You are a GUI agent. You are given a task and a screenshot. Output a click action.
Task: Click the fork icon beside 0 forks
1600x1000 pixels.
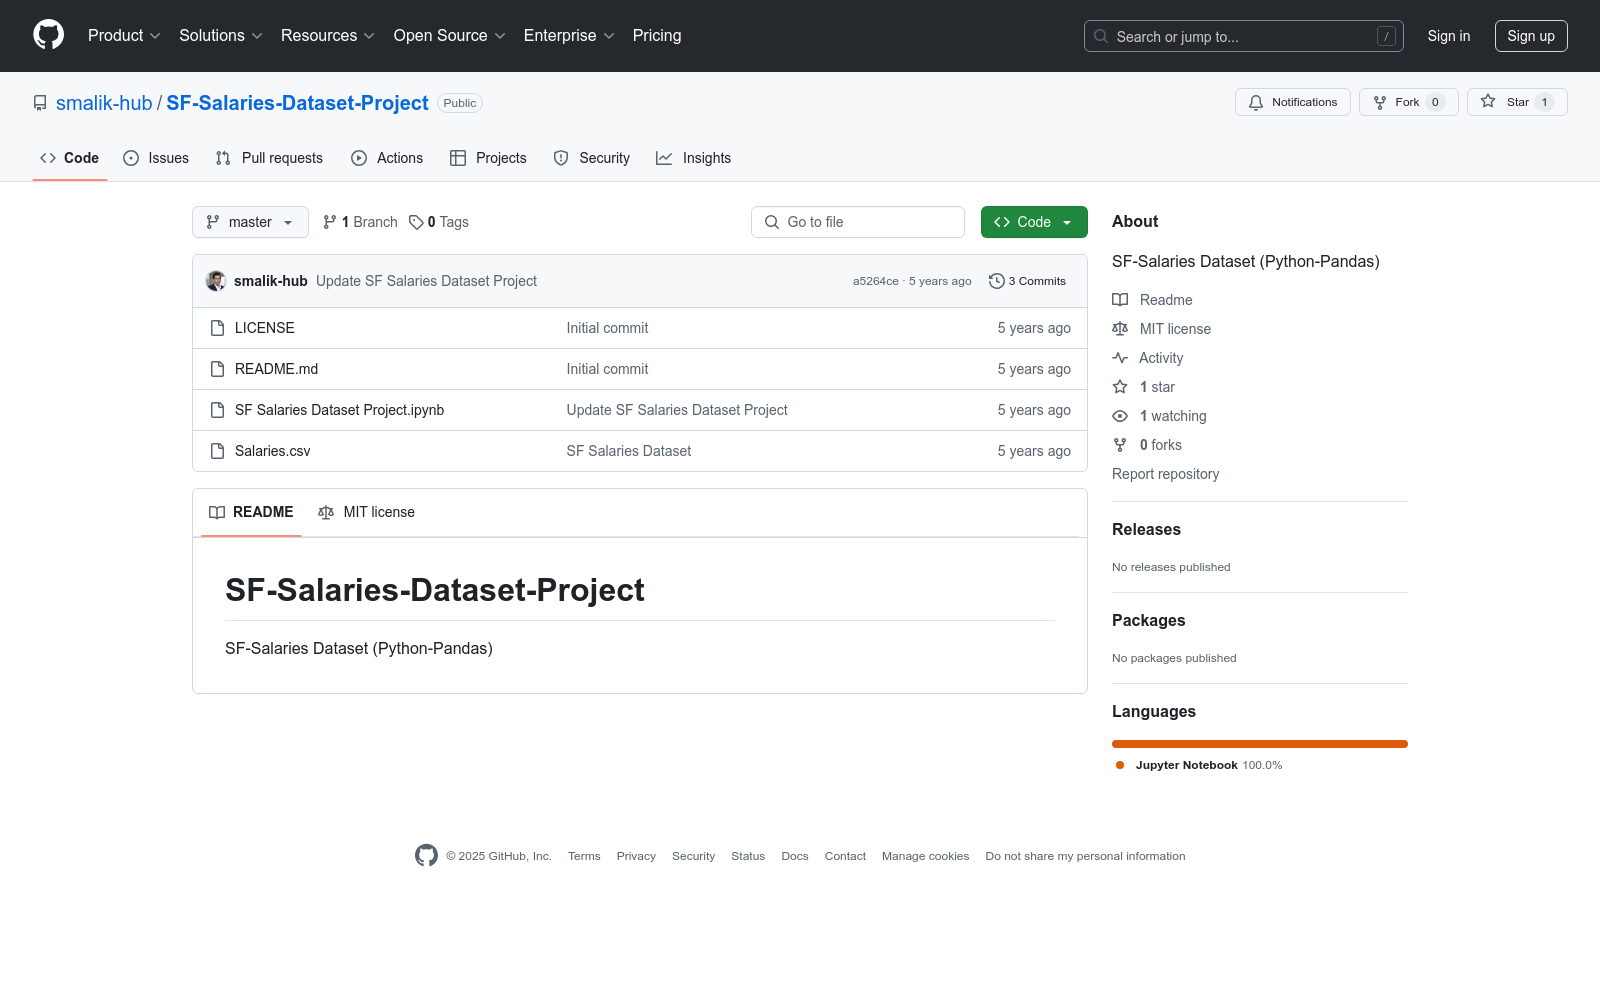click(x=1120, y=445)
